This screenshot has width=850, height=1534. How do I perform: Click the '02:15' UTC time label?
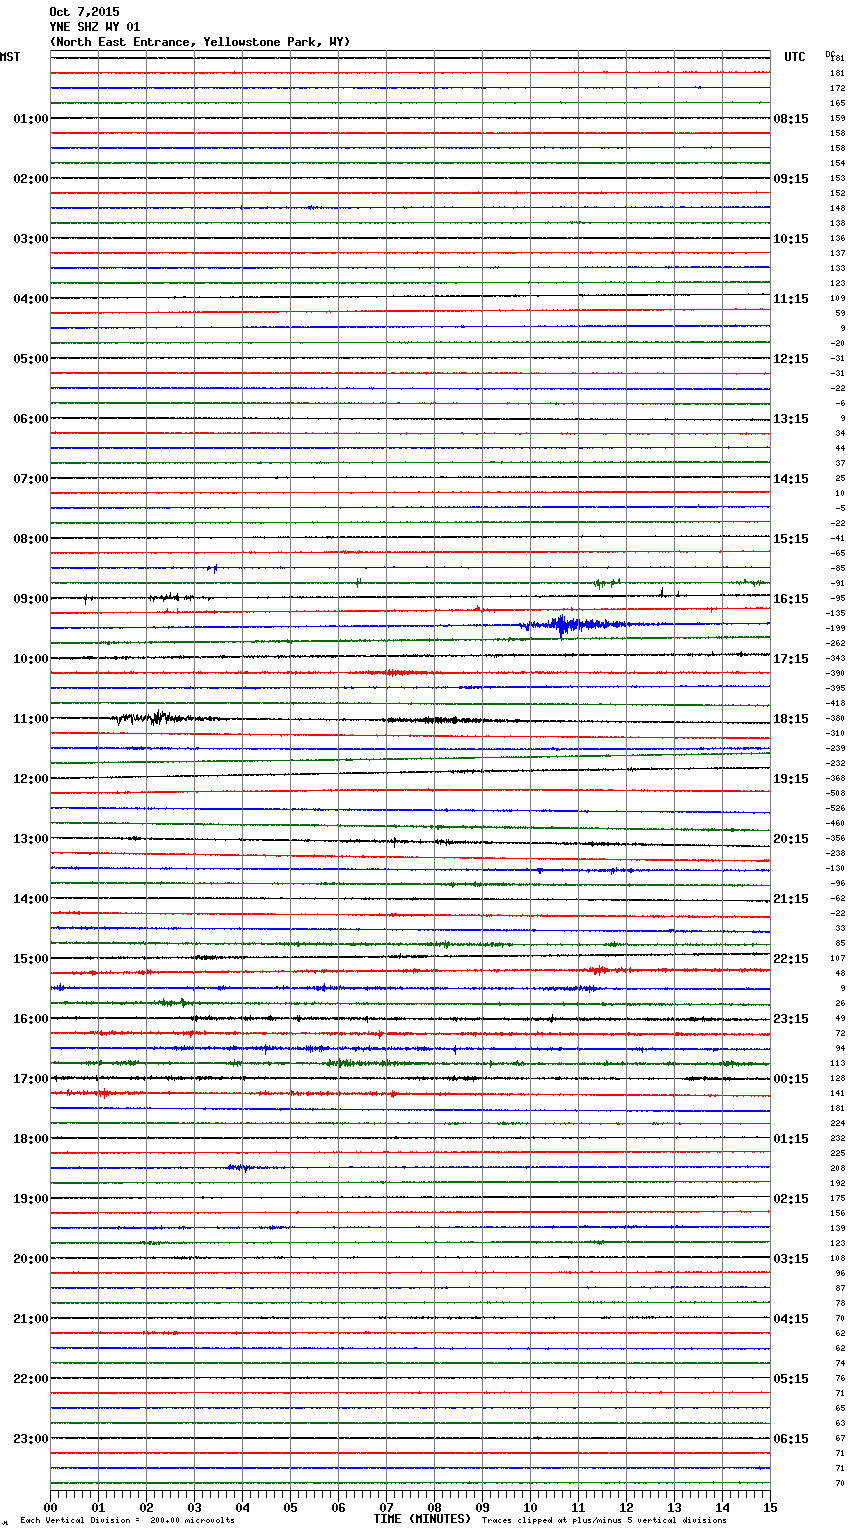(791, 1199)
